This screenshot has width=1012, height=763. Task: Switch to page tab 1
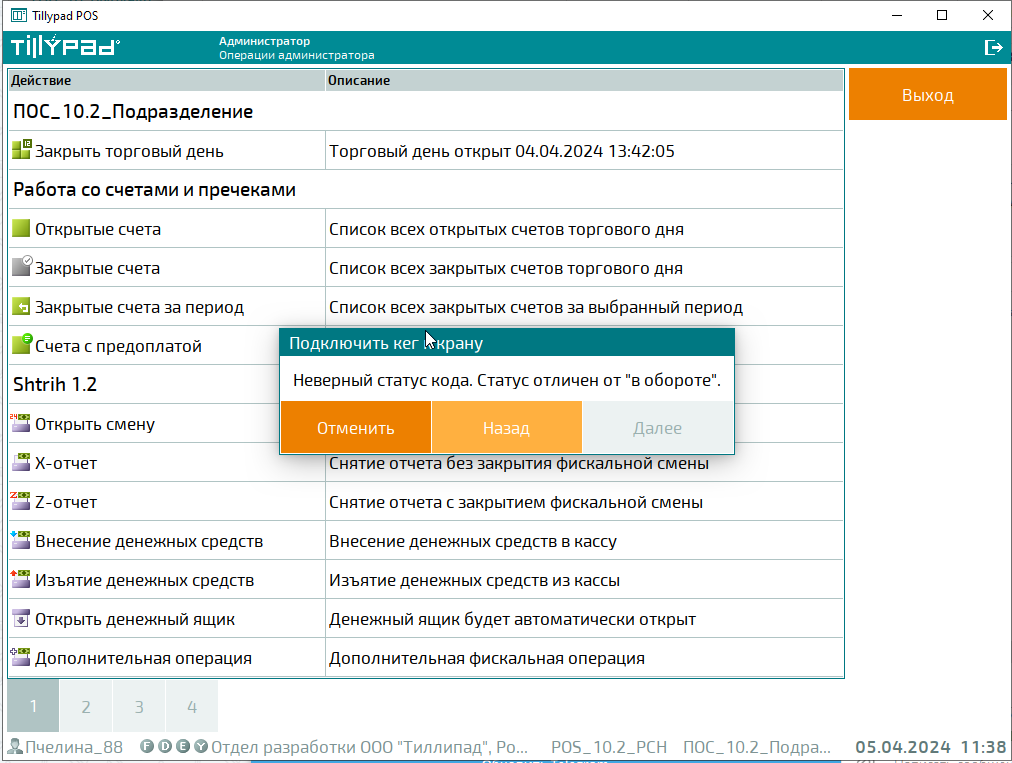point(33,706)
